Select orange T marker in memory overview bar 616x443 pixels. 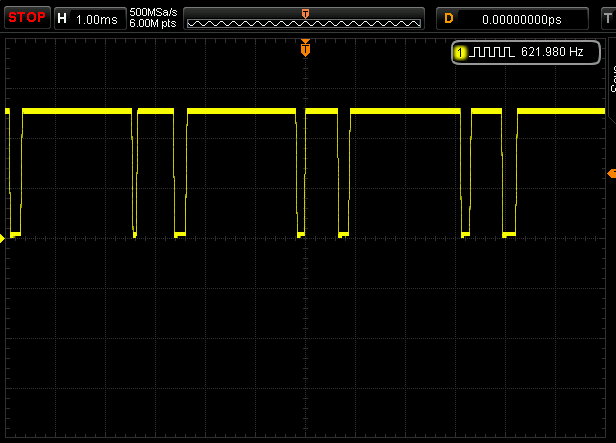click(305, 12)
